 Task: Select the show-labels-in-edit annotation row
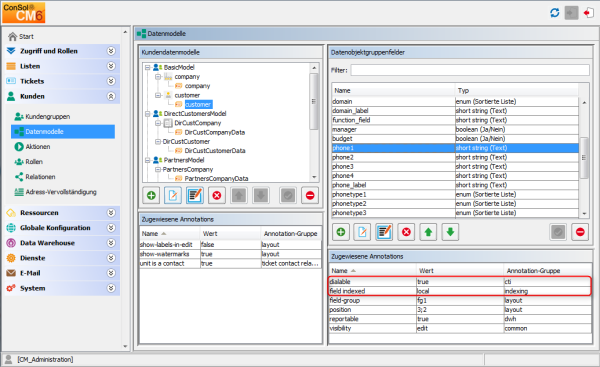(x=231, y=245)
